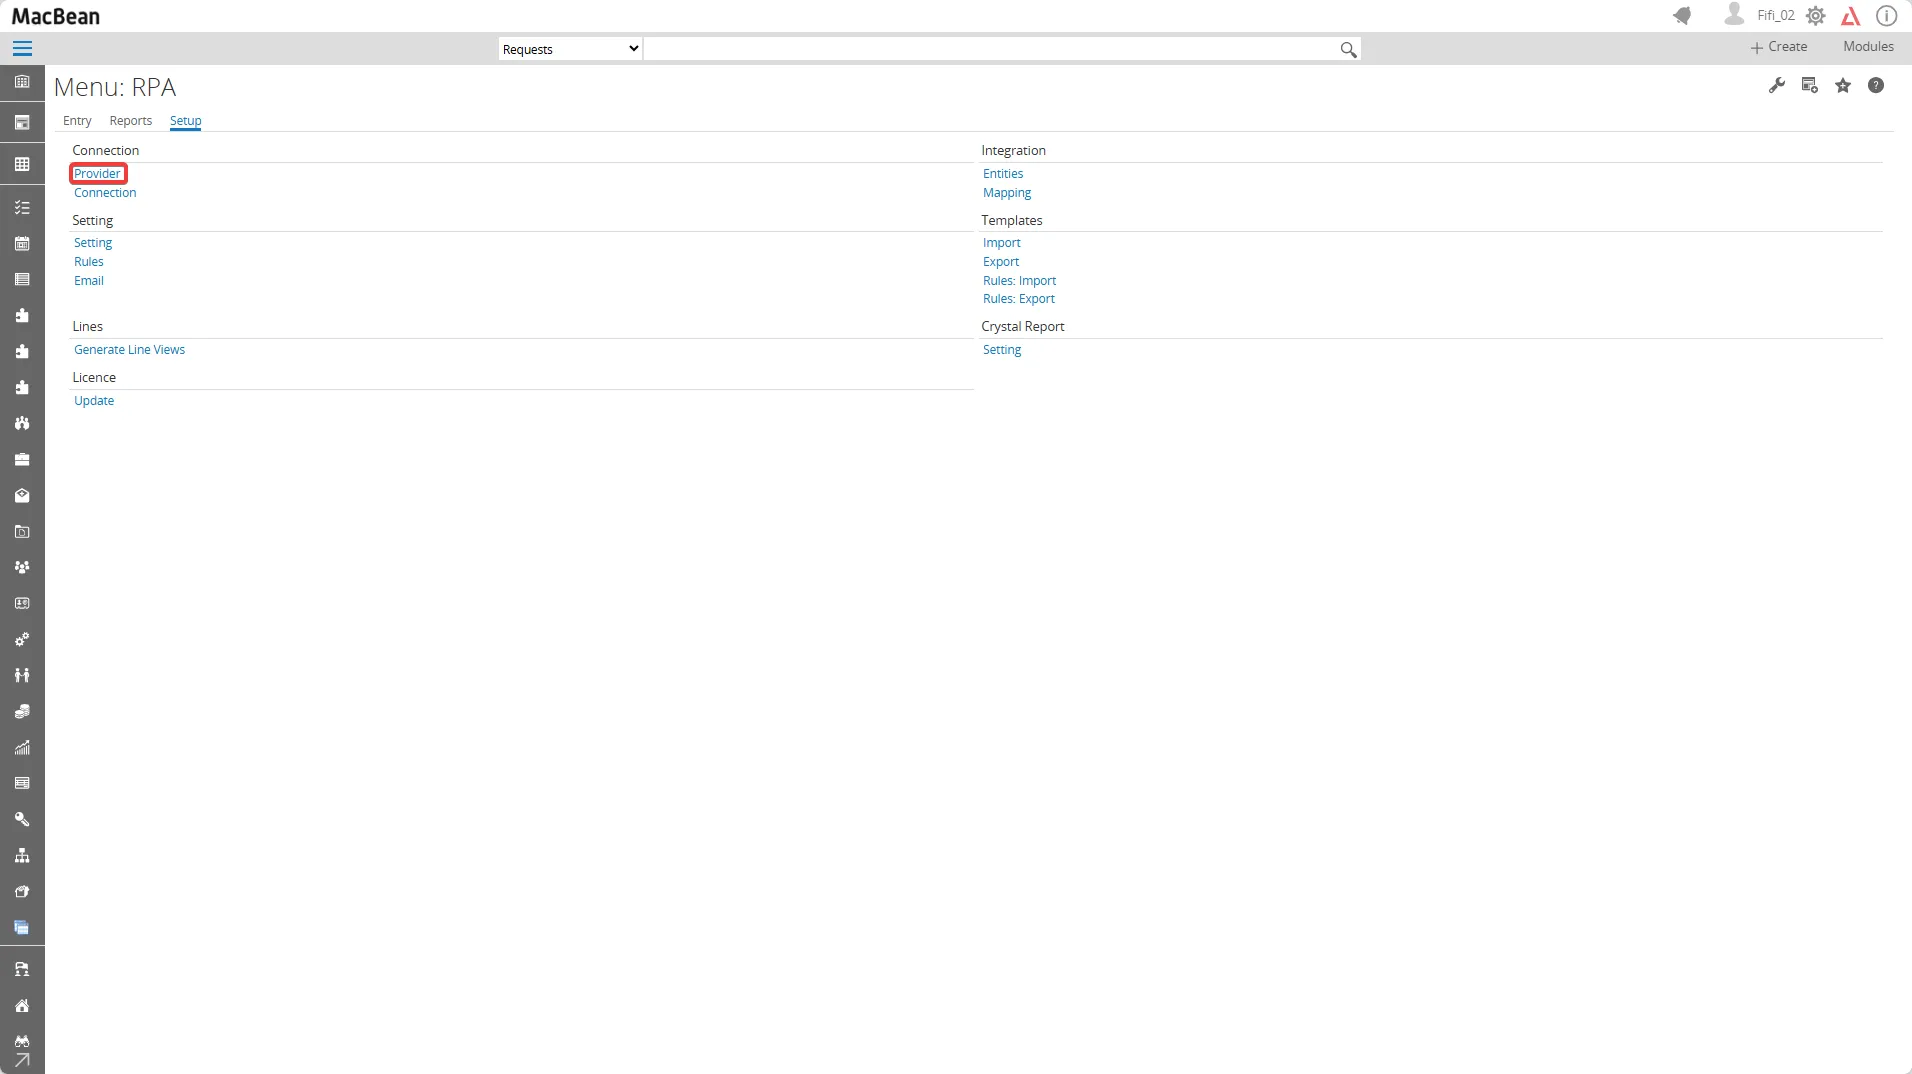Click the star favorites icon near the wrench

pyautogui.click(x=1843, y=86)
